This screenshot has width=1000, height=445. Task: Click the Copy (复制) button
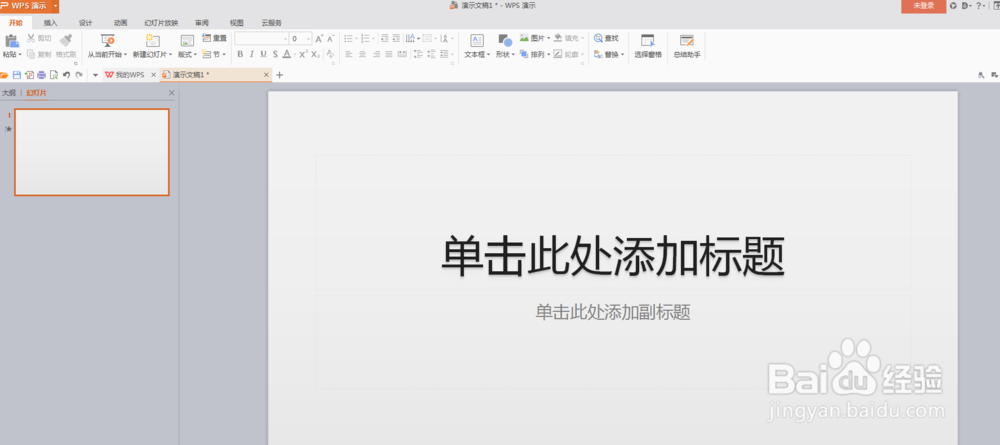pyautogui.click(x=38, y=55)
